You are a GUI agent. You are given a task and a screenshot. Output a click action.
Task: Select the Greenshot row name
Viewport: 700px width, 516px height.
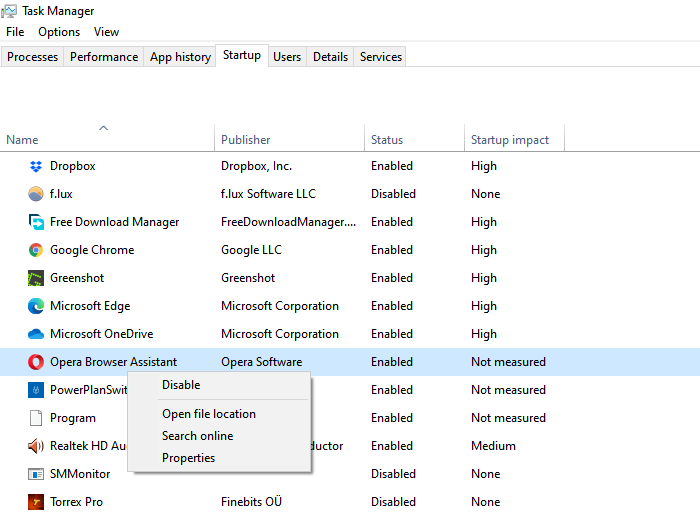[77, 278]
